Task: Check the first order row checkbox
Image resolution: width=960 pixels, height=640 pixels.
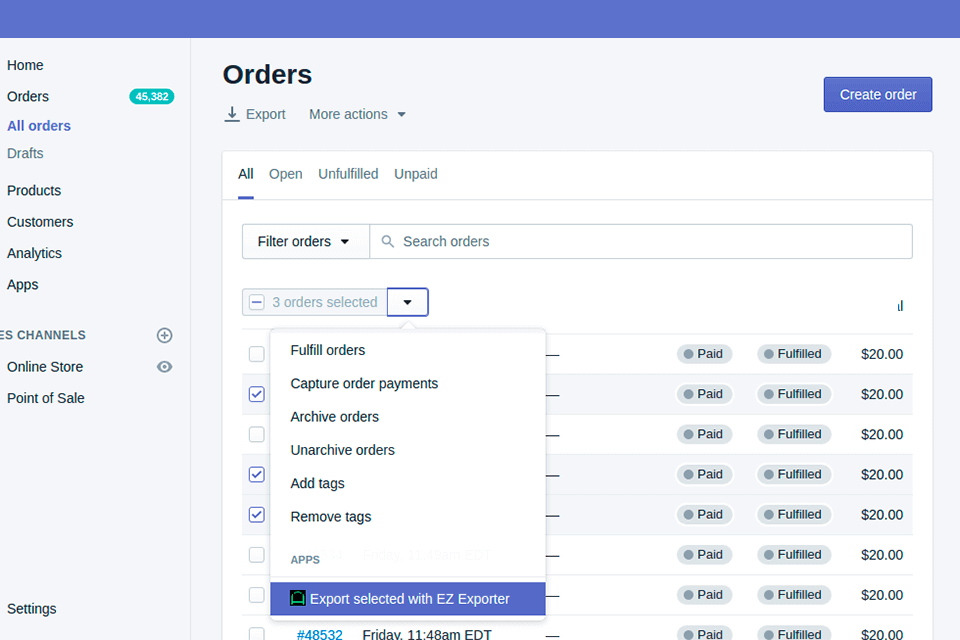Action: [x=257, y=354]
